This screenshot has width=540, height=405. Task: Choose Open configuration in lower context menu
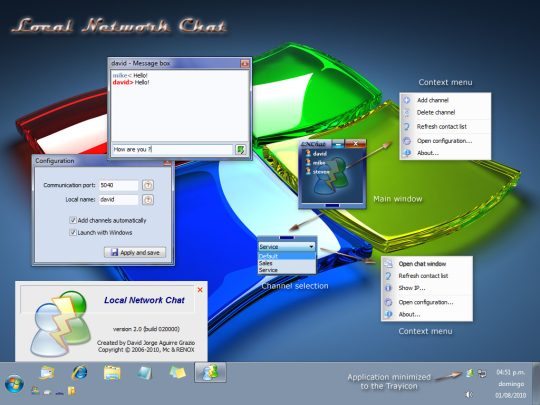point(427,302)
